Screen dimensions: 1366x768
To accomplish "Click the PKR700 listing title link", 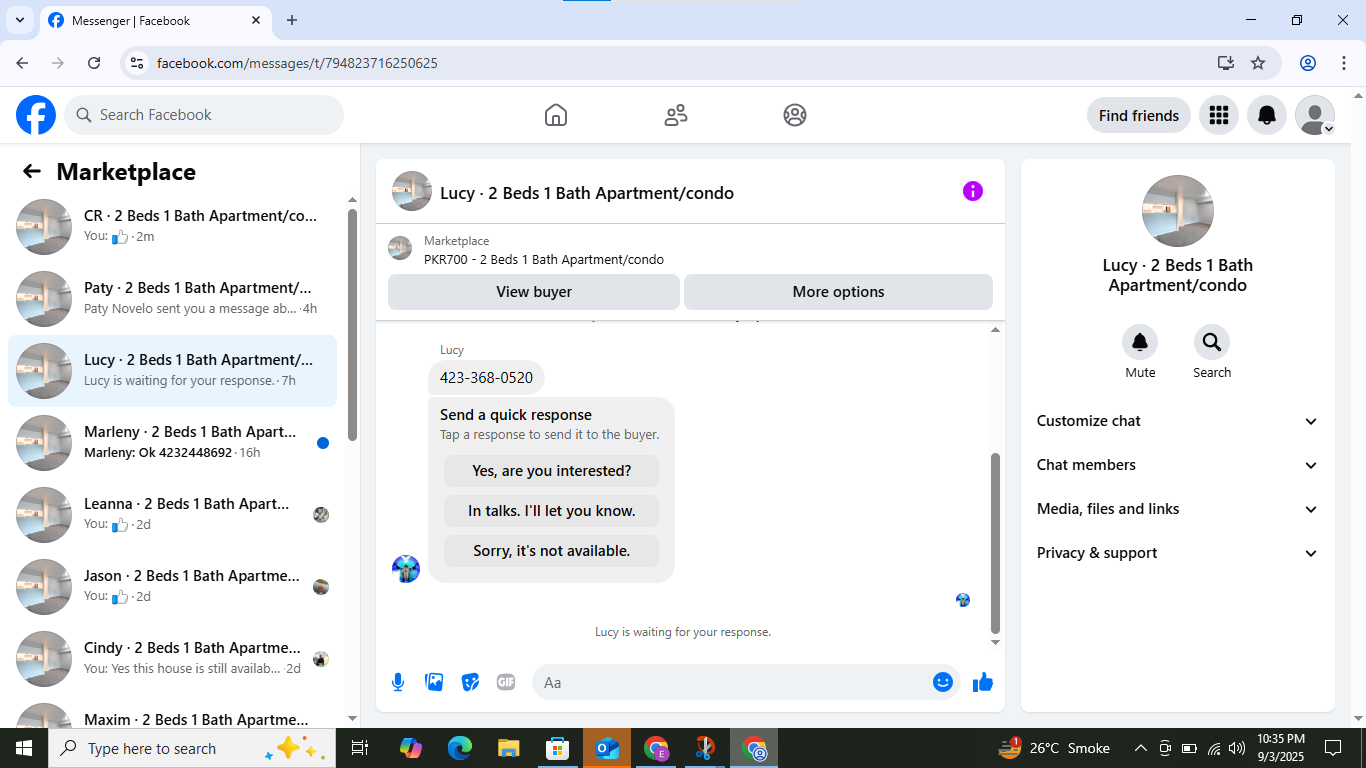I will click(x=544, y=259).
